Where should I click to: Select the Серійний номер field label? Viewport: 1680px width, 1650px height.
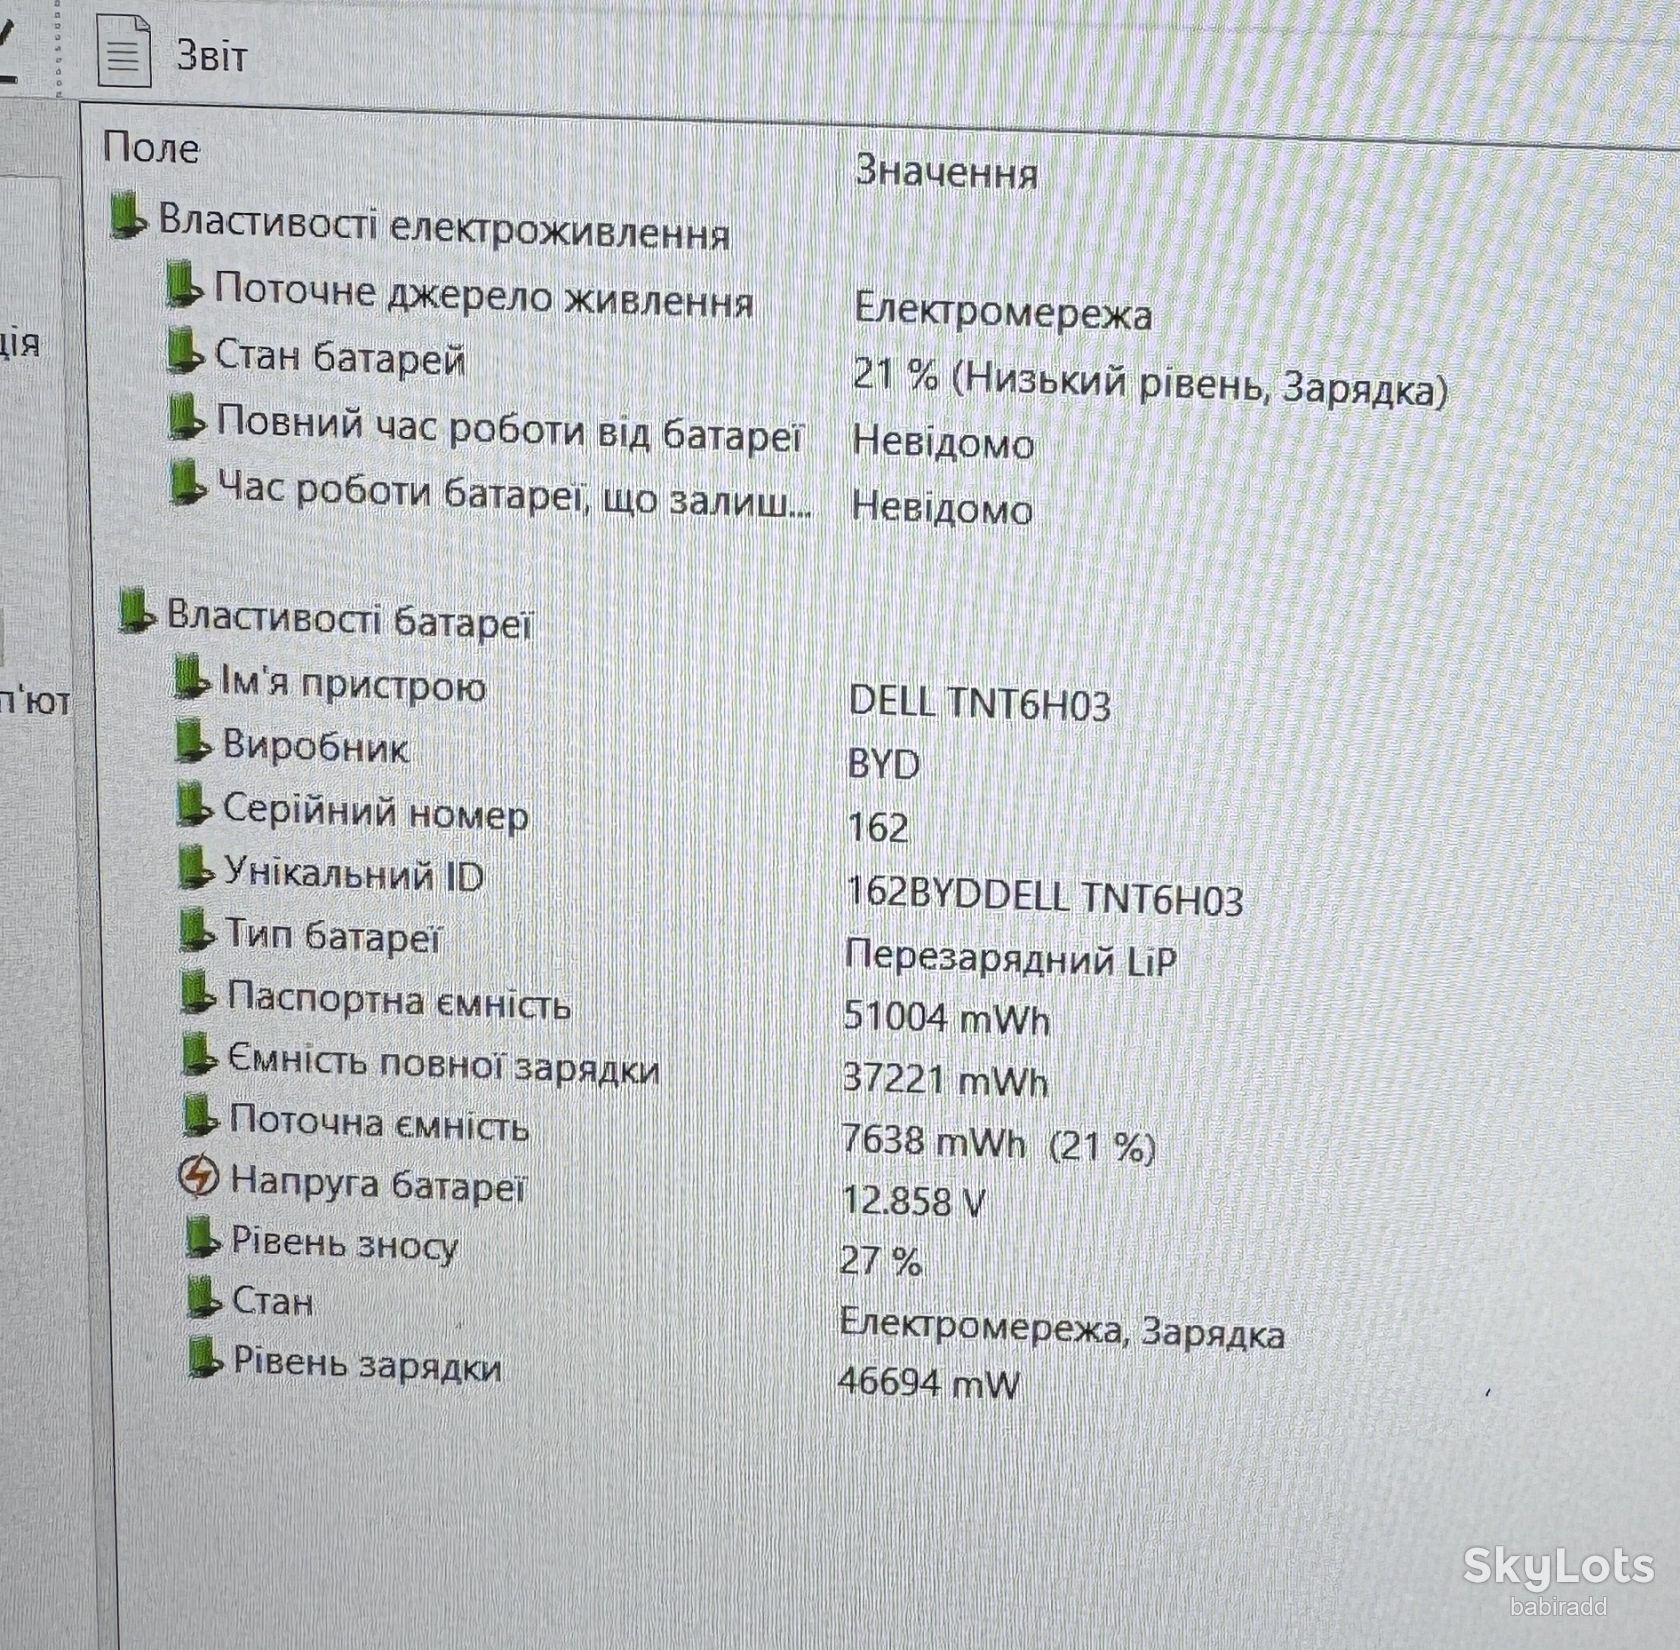click(375, 811)
